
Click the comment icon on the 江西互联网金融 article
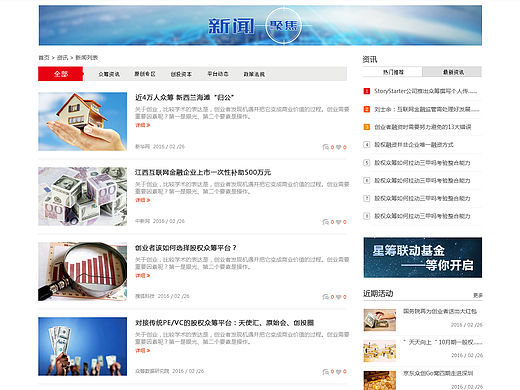(x=325, y=222)
